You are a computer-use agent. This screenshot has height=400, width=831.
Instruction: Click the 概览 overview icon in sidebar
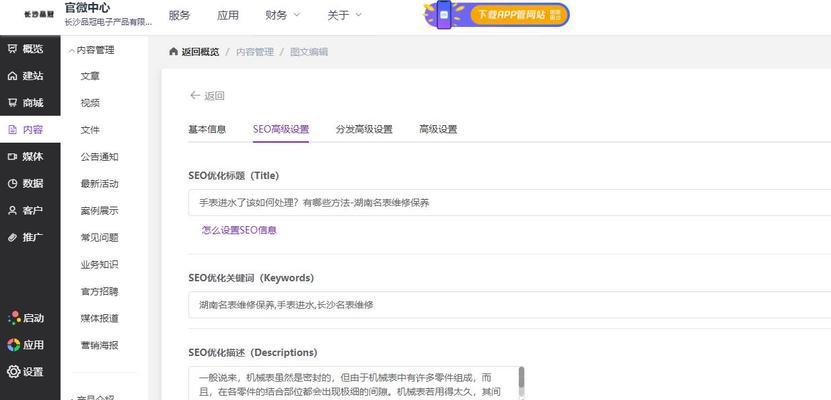[x=13, y=49]
